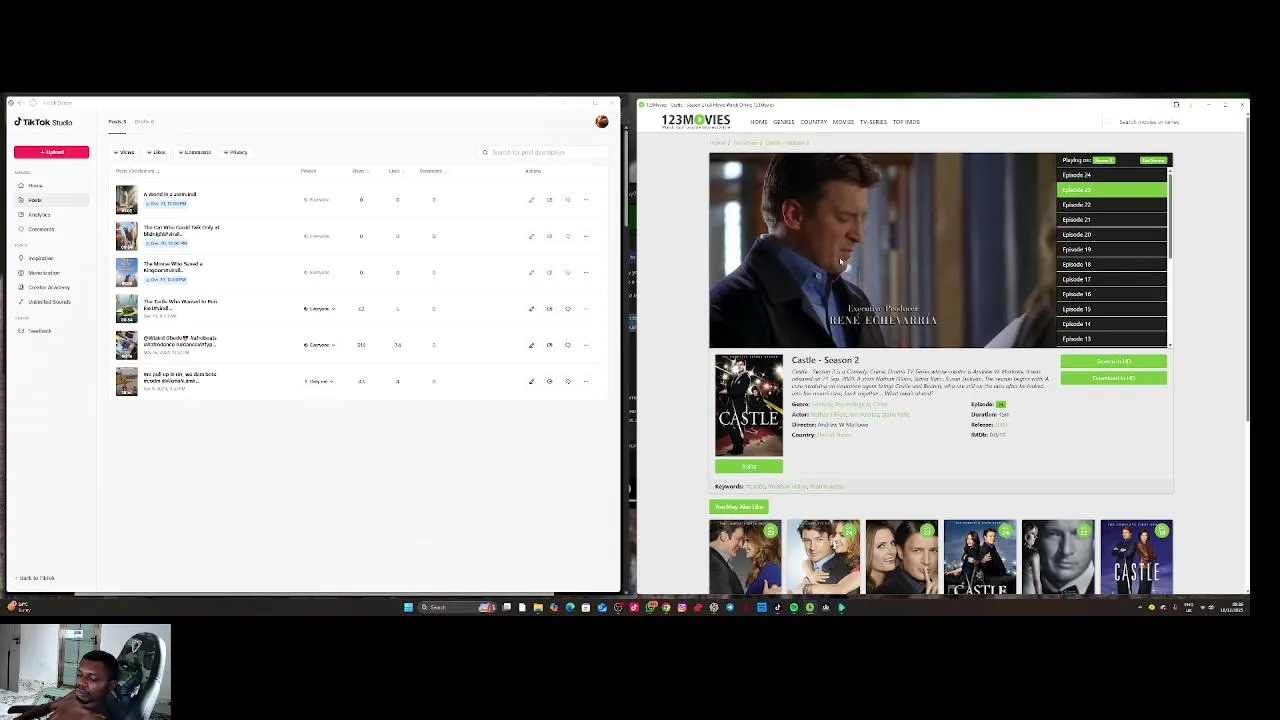
Task: Click the TikTok Studio search post description field
Action: 542,152
